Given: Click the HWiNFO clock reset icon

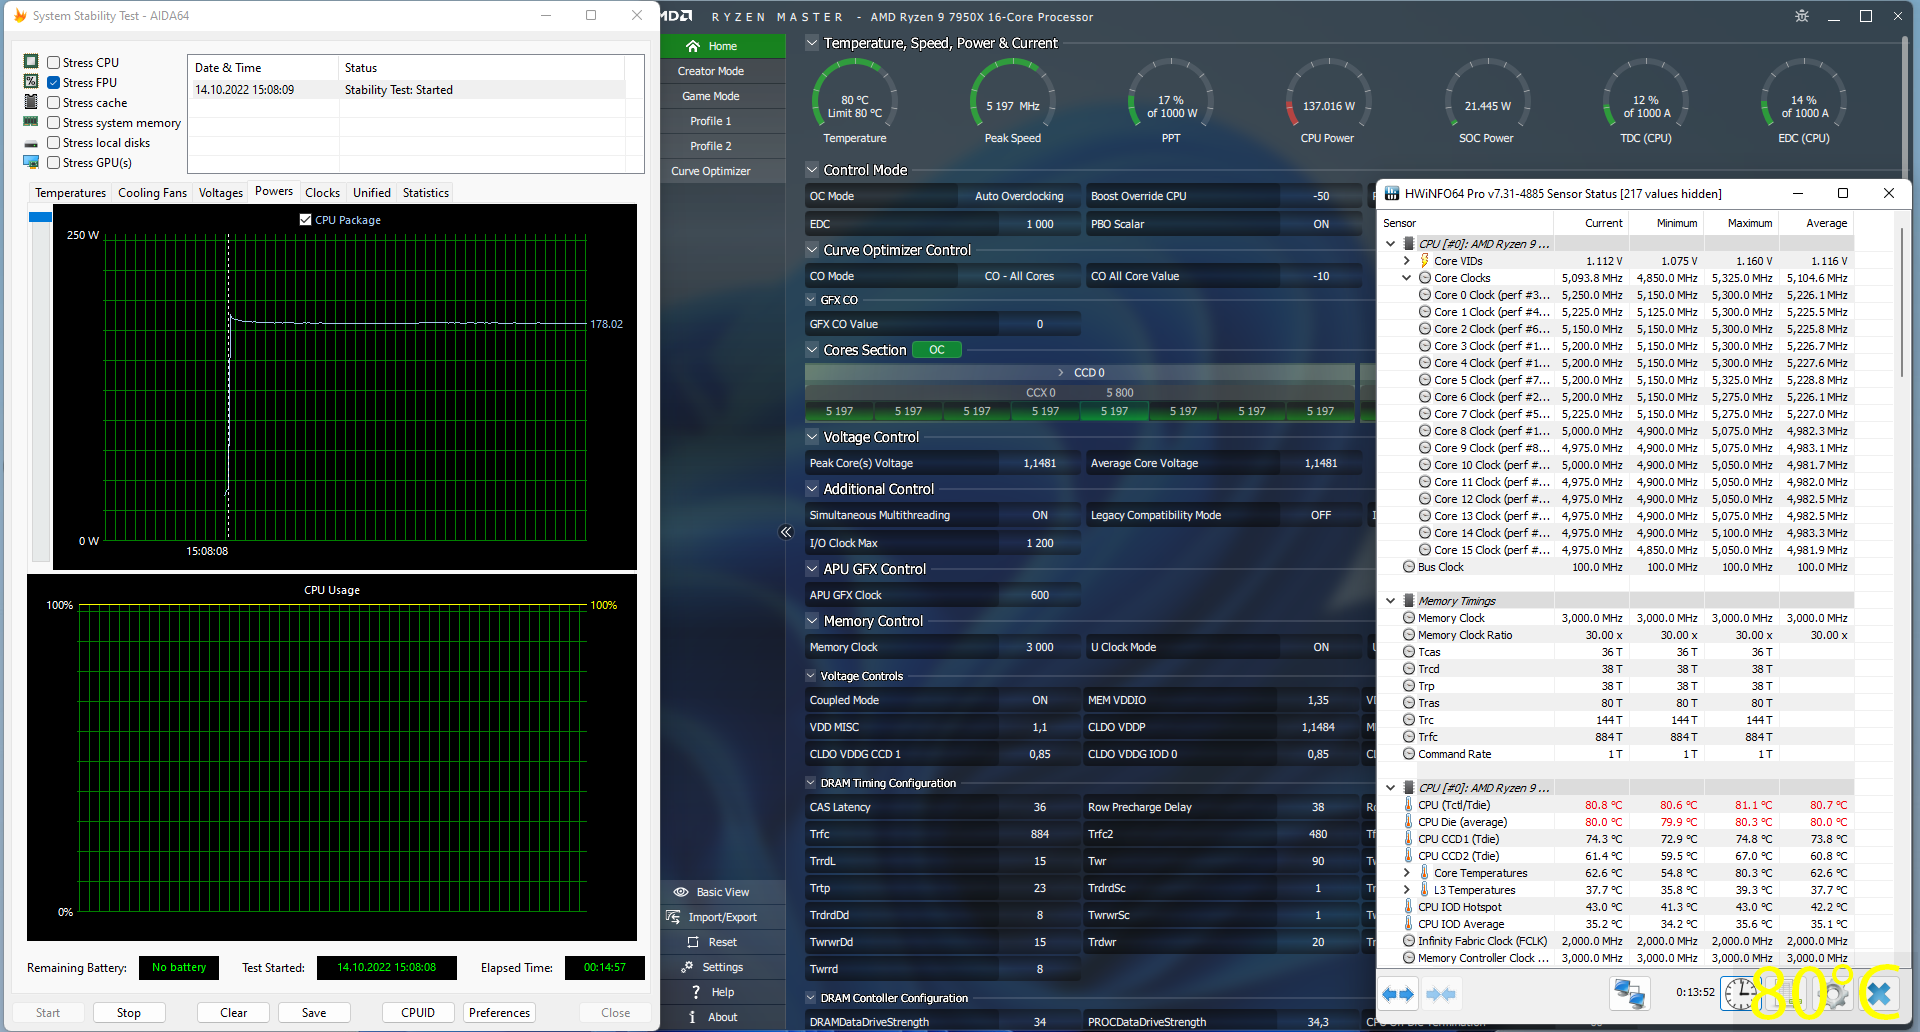Looking at the screenshot, I should pyautogui.click(x=1740, y=993).
